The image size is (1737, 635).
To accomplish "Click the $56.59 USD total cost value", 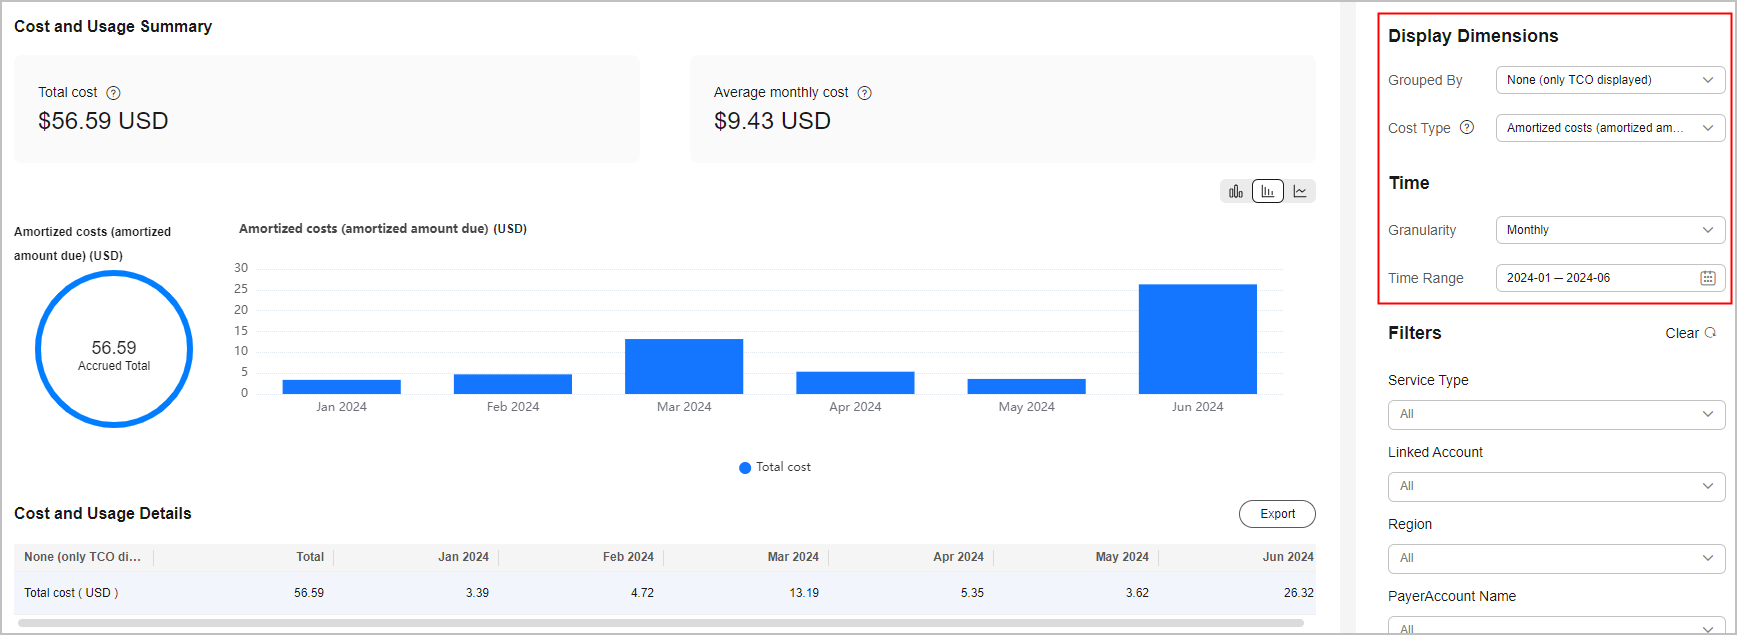I will coord(103,121).
